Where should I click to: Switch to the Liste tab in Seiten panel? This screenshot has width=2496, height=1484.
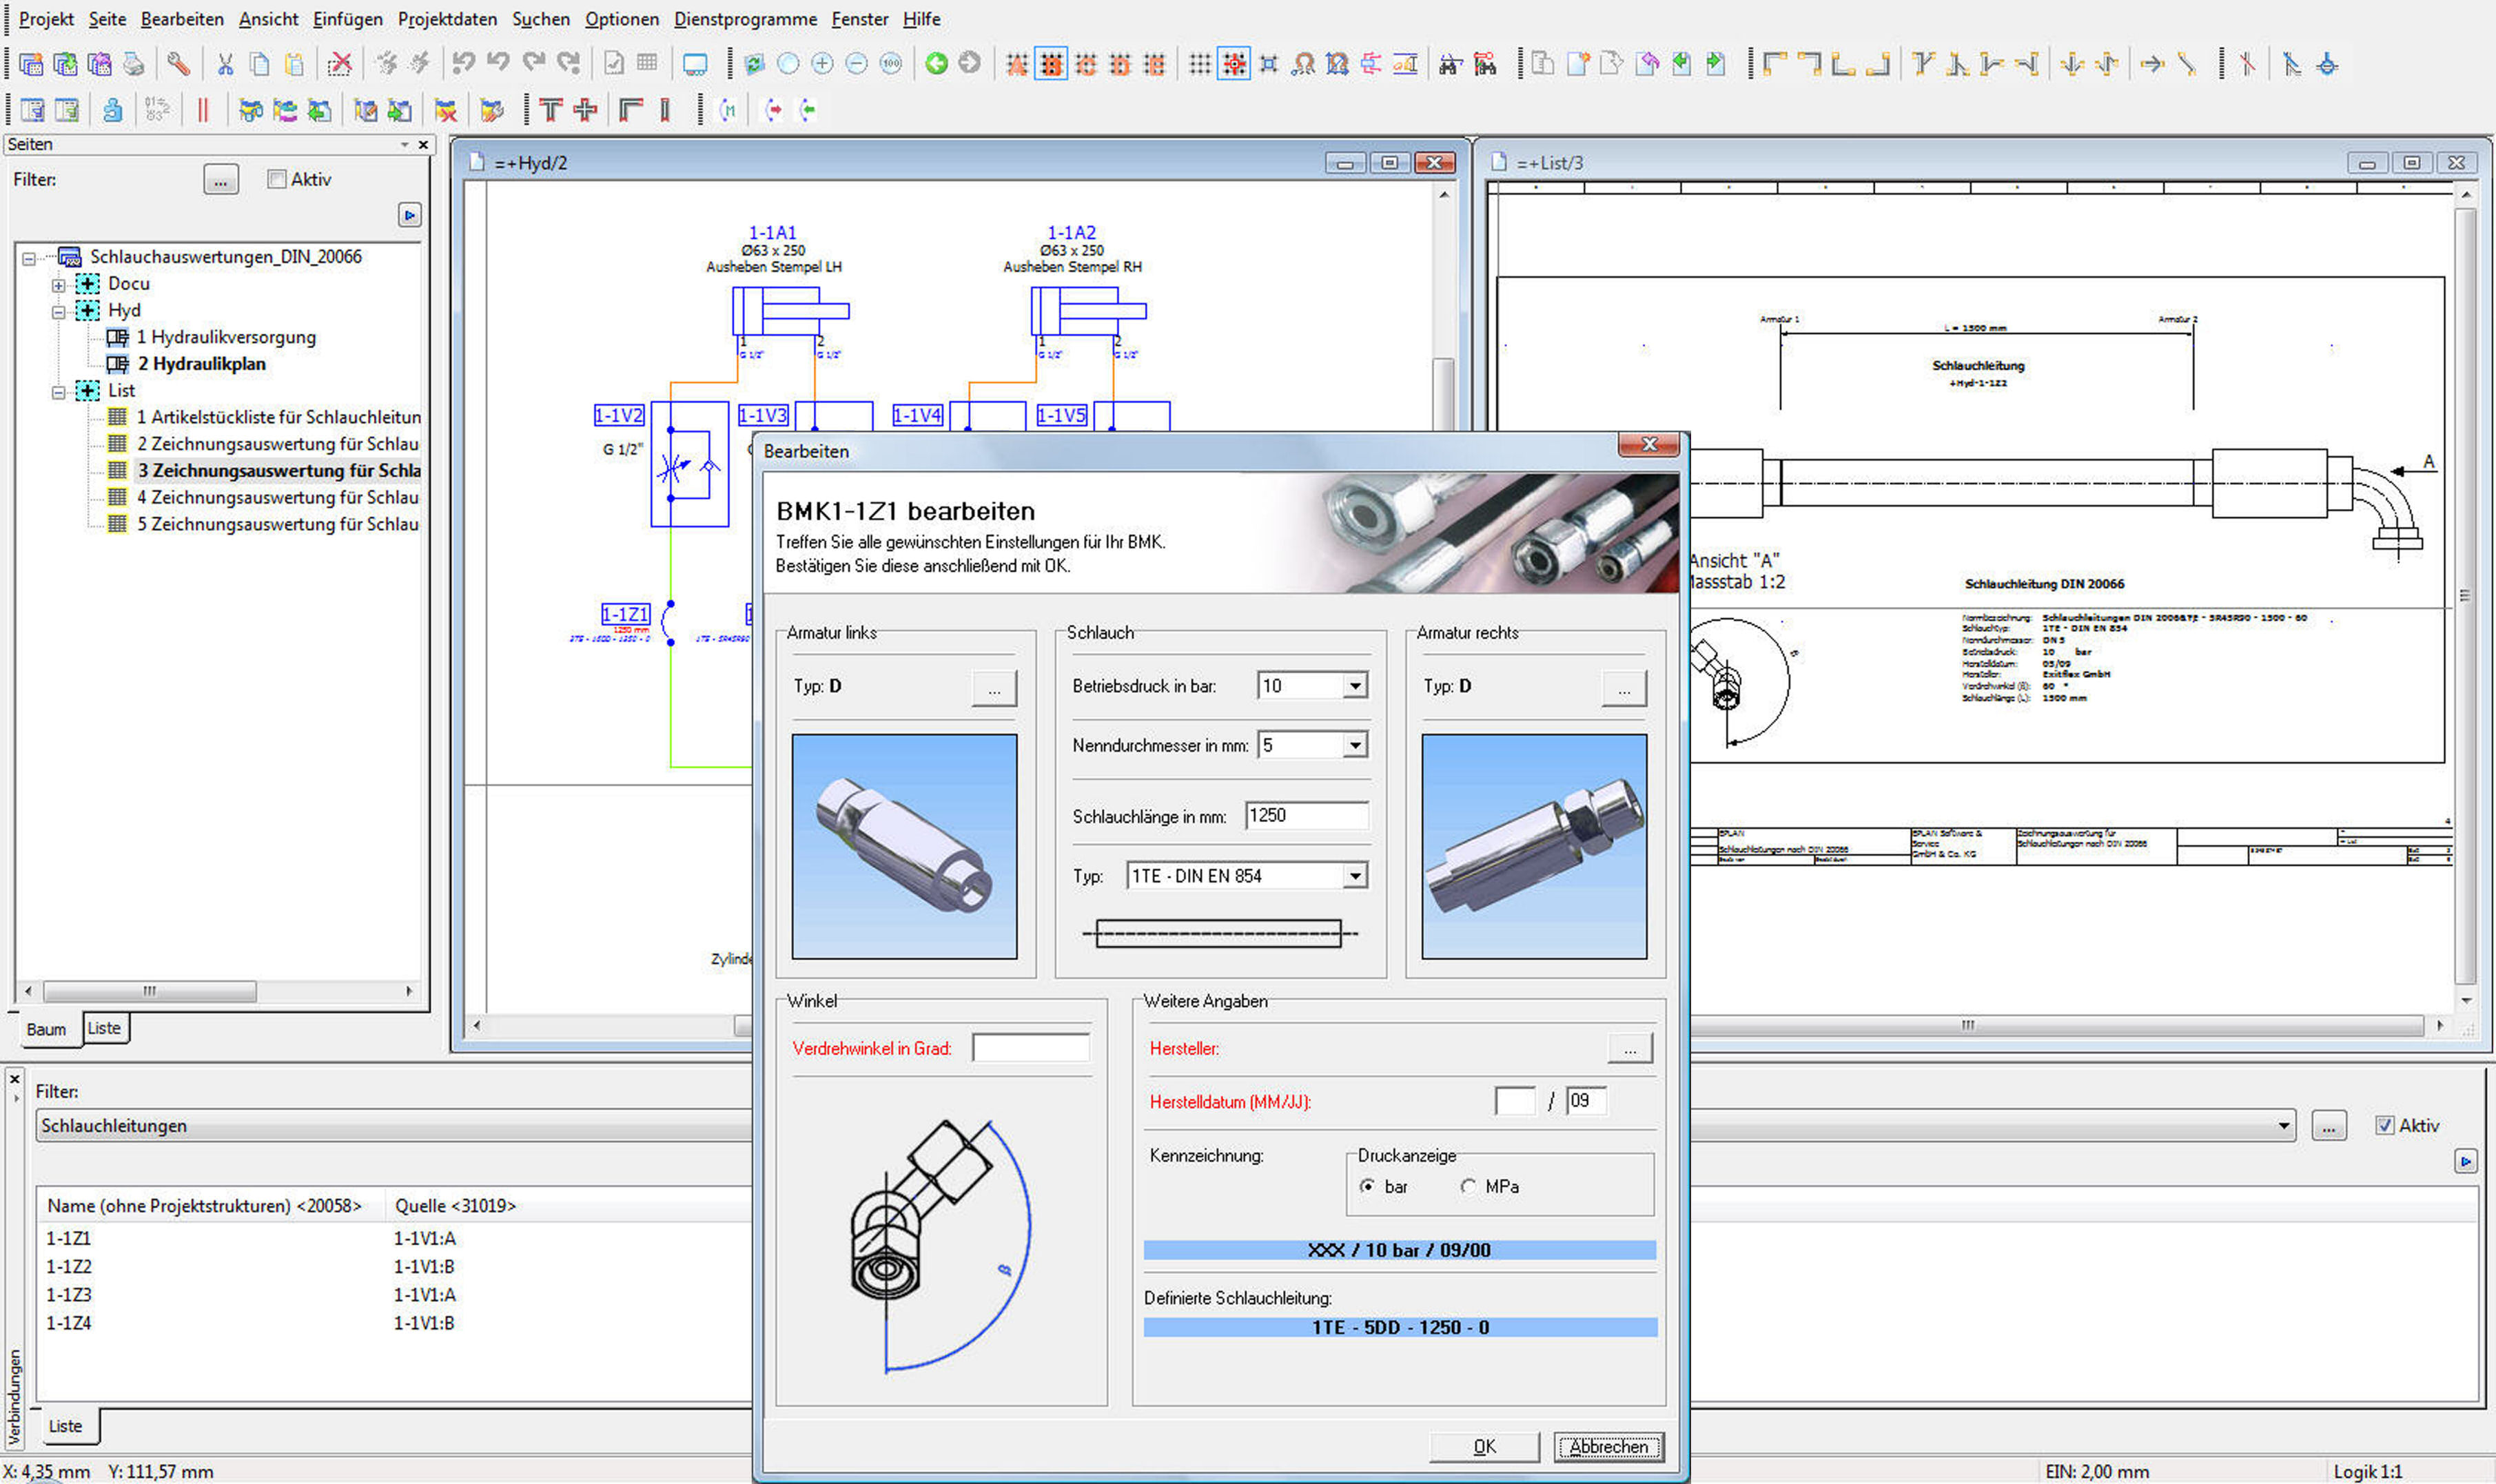pos(104,1028)
